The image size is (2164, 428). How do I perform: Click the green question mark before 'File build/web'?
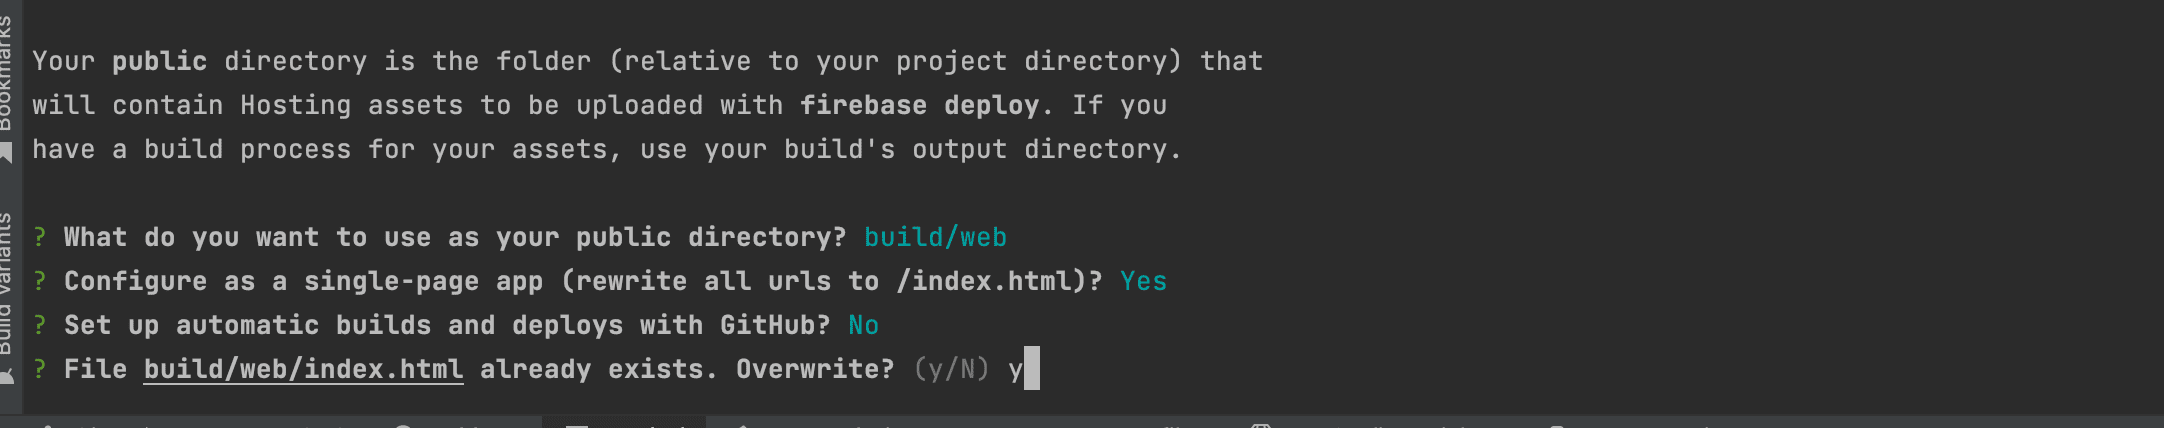pos(39,369)
